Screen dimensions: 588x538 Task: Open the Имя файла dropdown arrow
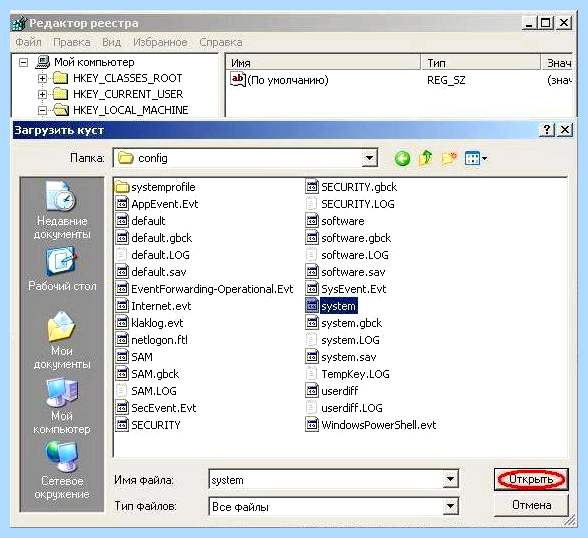tap(450, 479)
